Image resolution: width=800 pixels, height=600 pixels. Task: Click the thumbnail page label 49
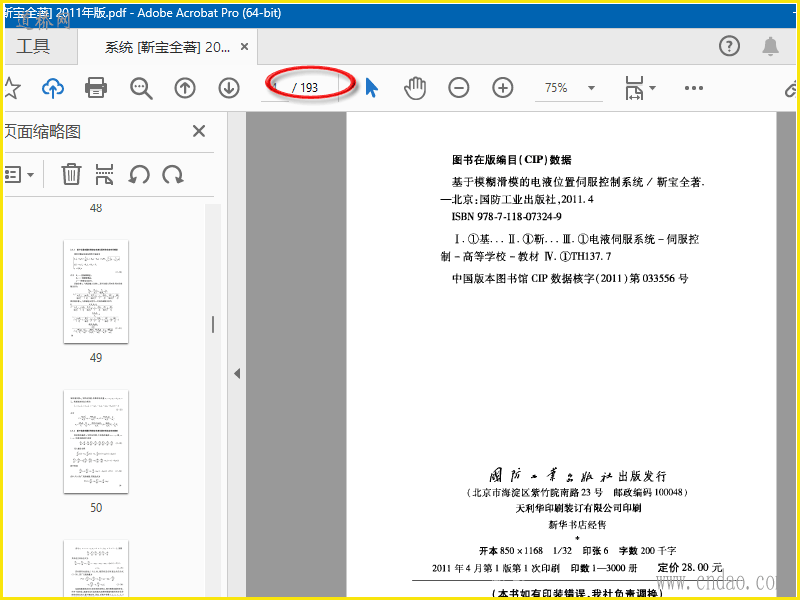pos(96,358)
